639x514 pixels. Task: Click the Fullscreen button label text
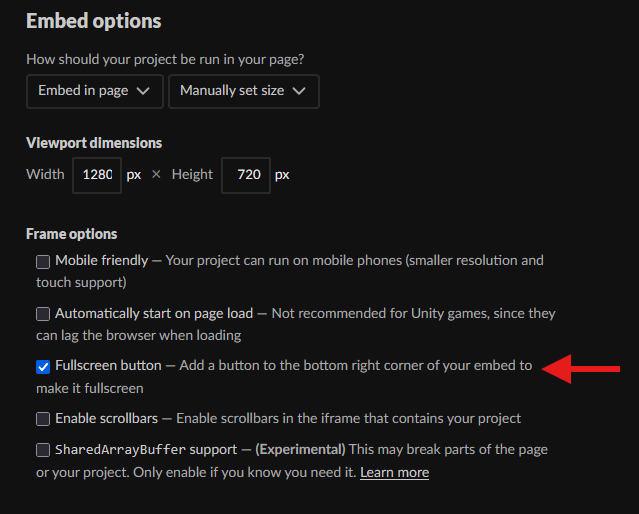[x=108, y=366]
